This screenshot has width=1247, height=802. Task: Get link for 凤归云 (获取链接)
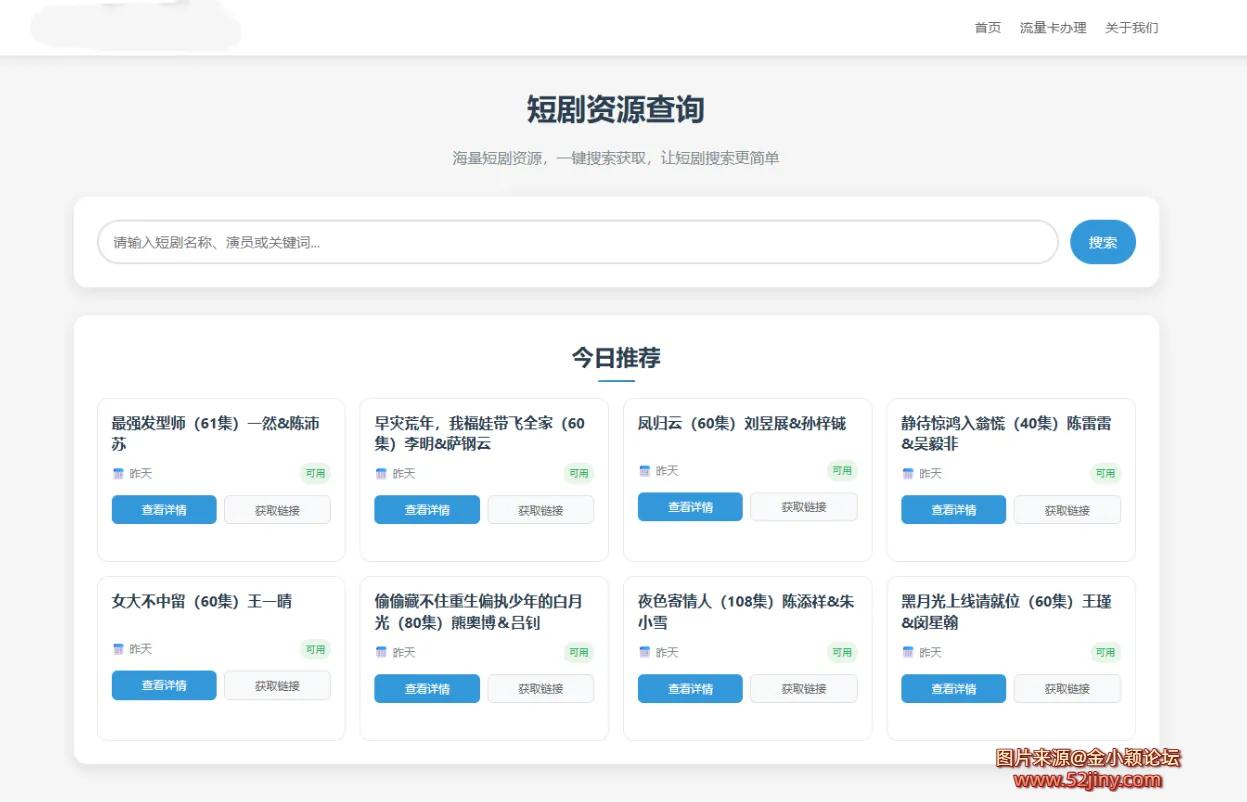coord(803,507)
